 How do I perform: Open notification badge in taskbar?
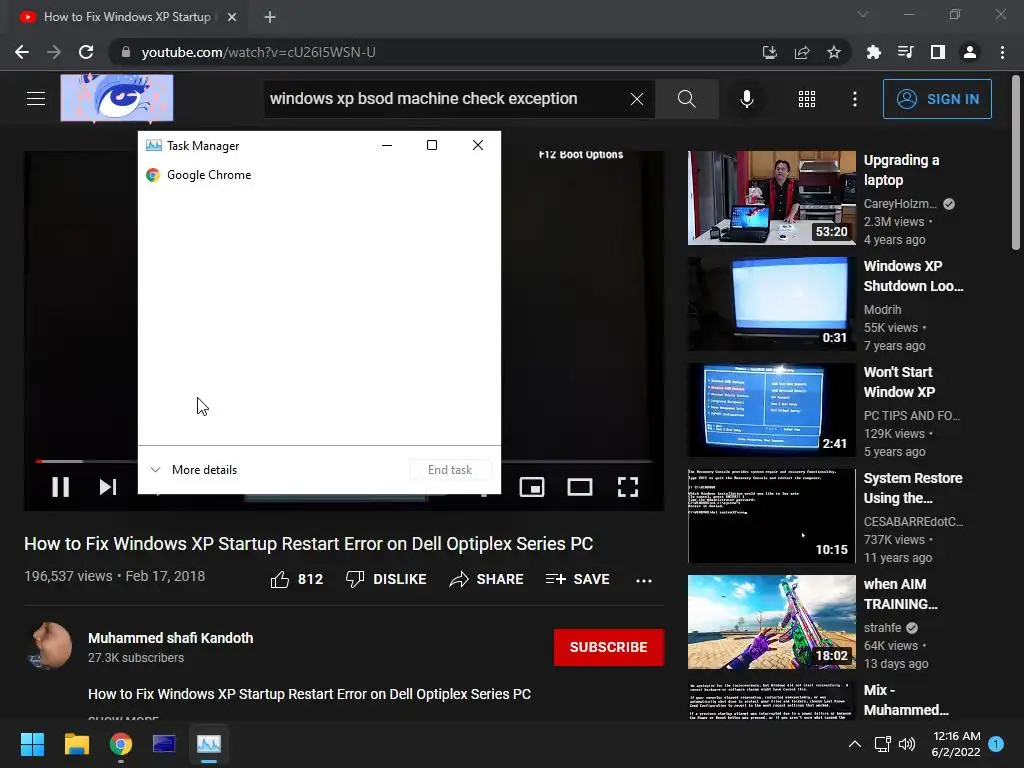[x=996, y=744]
